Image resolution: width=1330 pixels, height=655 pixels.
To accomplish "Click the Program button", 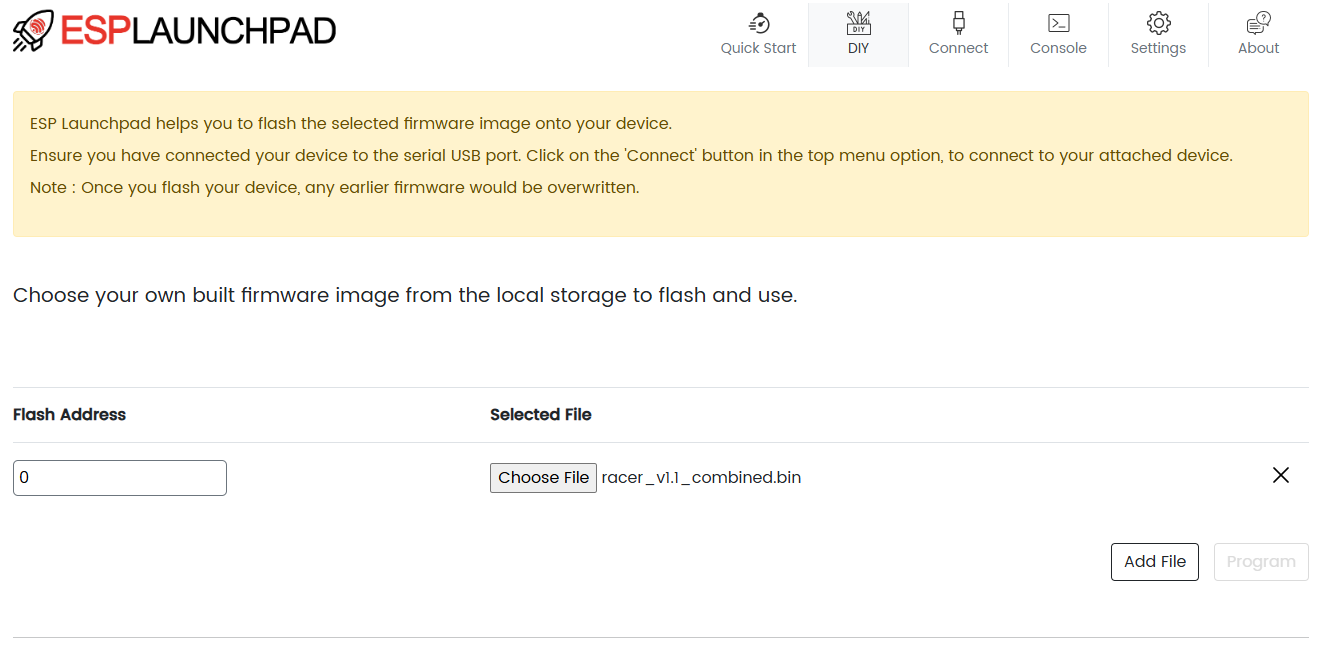I will [x=1260, y=562].
